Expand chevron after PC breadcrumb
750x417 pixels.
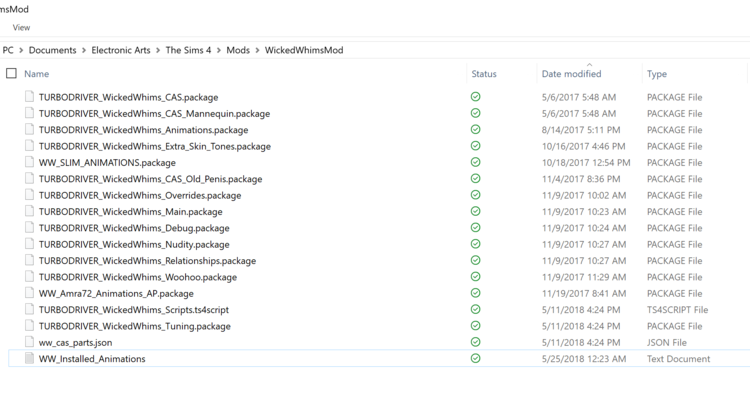pos(21,50)
